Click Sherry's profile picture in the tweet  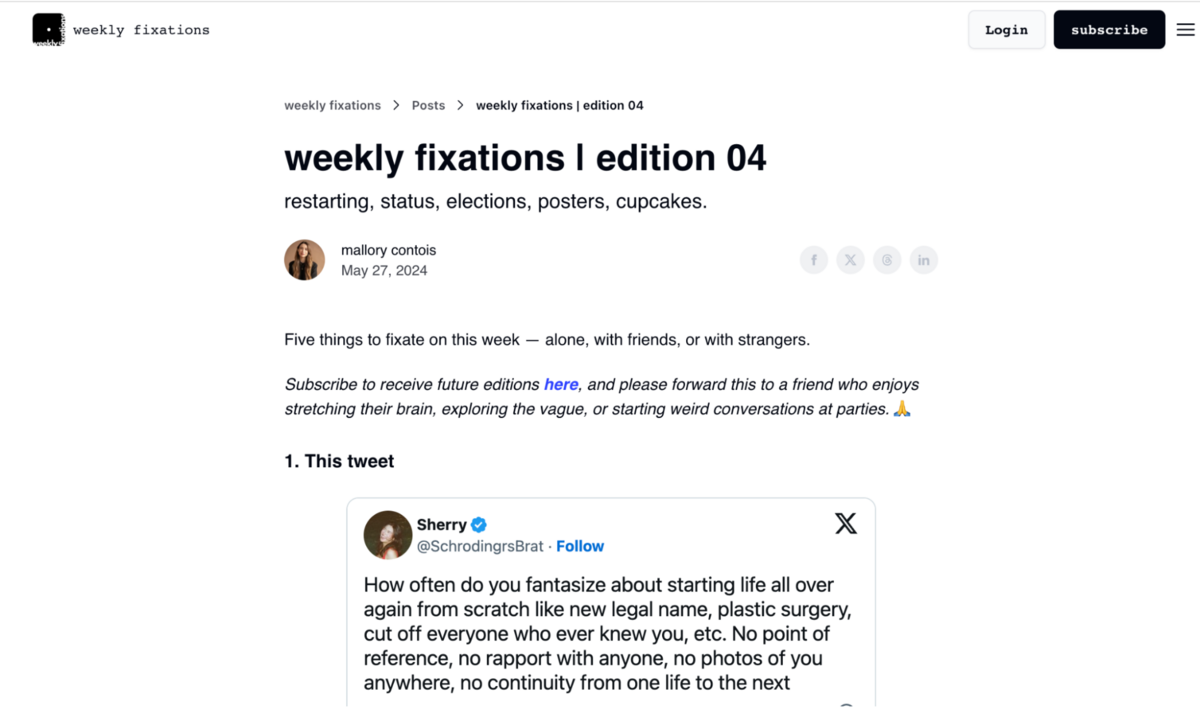coord(388,535)
